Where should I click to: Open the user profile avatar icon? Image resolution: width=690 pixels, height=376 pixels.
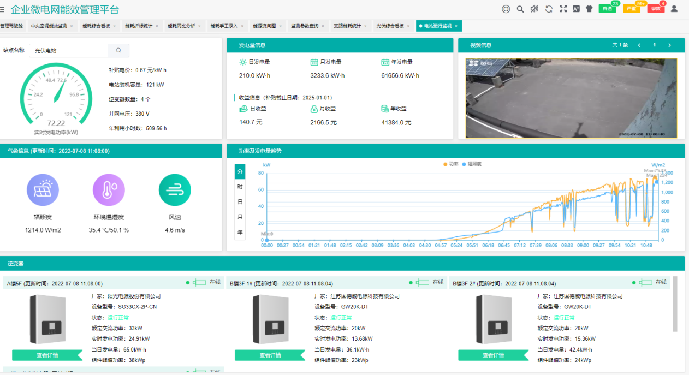(x=674, y=9)
